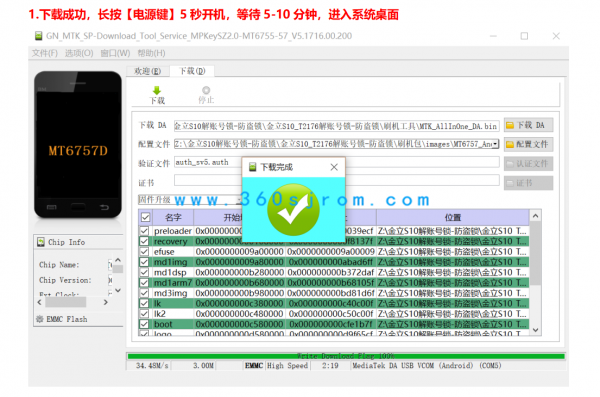Viewport: 600px width, 397px height.
Task: Click the Stop icon in toolbar
Action: [206, 90]
